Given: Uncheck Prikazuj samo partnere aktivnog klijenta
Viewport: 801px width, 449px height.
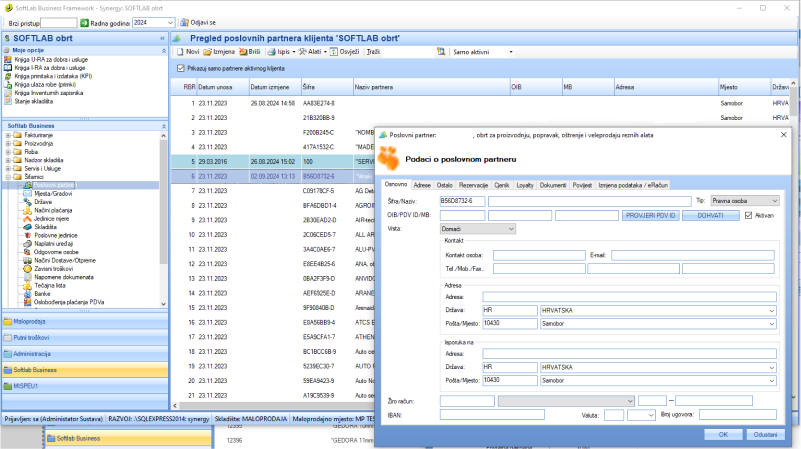Looking at the screenshot, I should 180,68.
